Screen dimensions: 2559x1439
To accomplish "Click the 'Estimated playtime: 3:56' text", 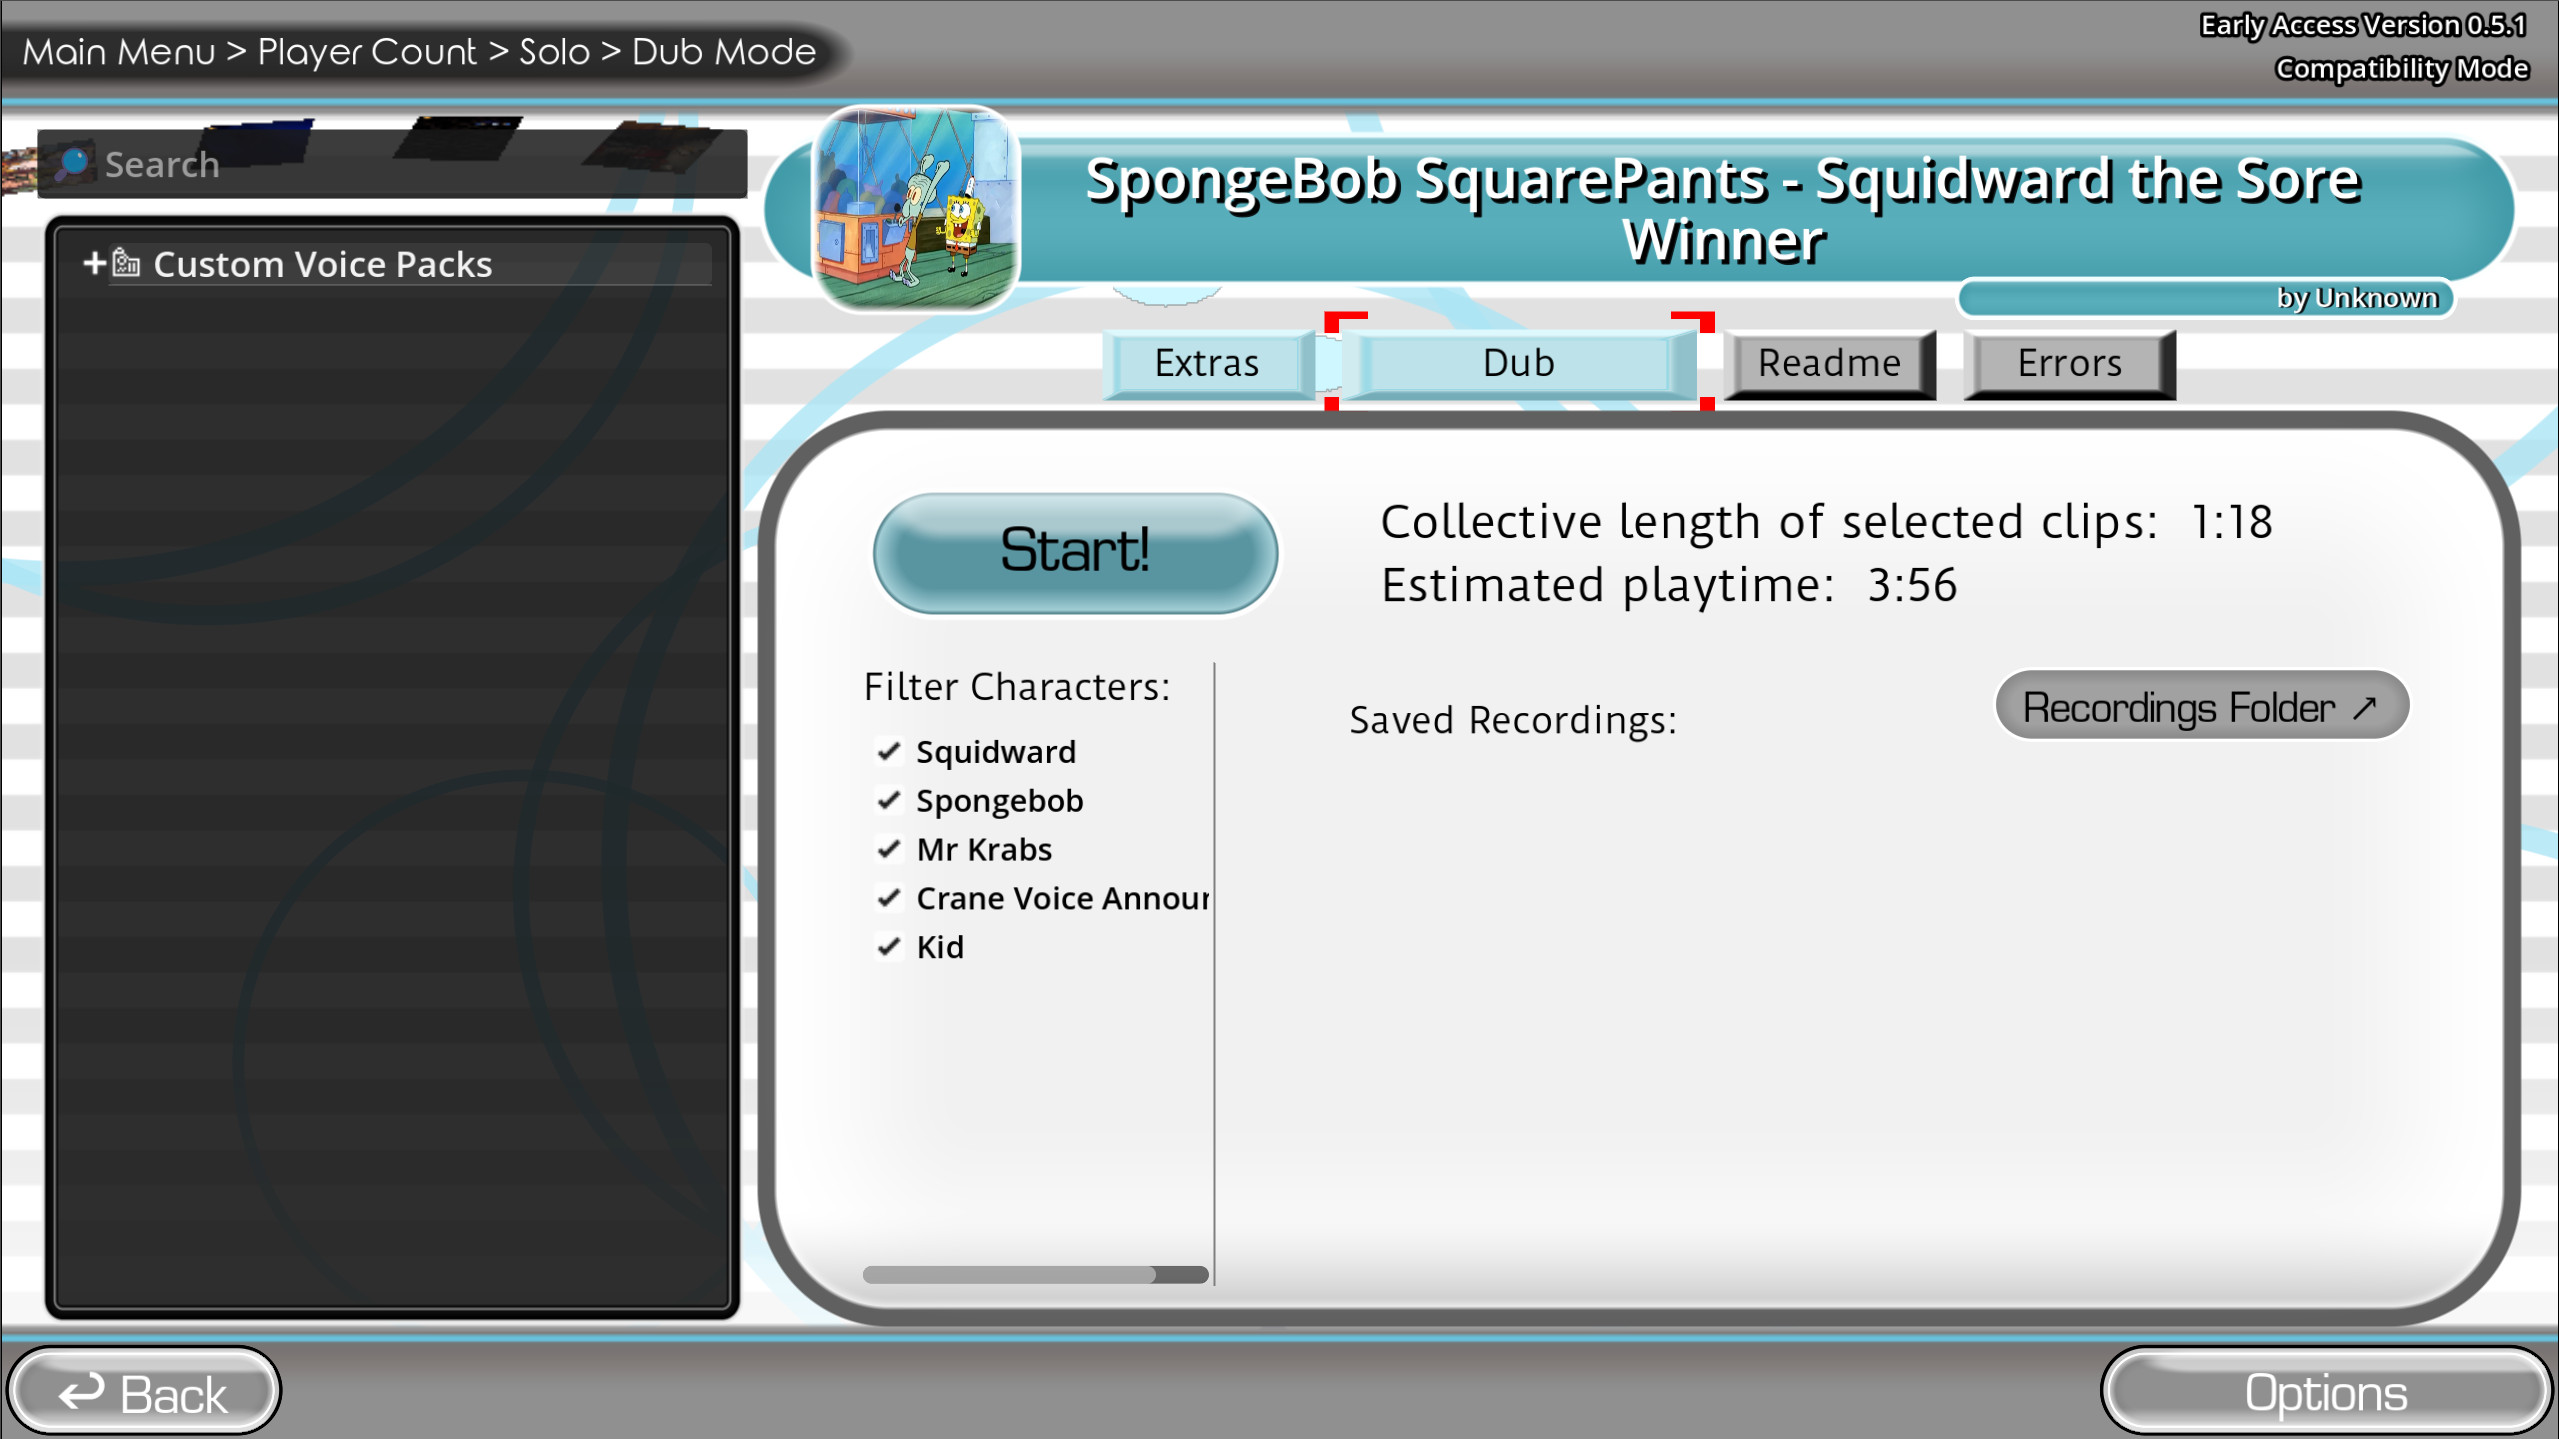I will pos(1669,585).
